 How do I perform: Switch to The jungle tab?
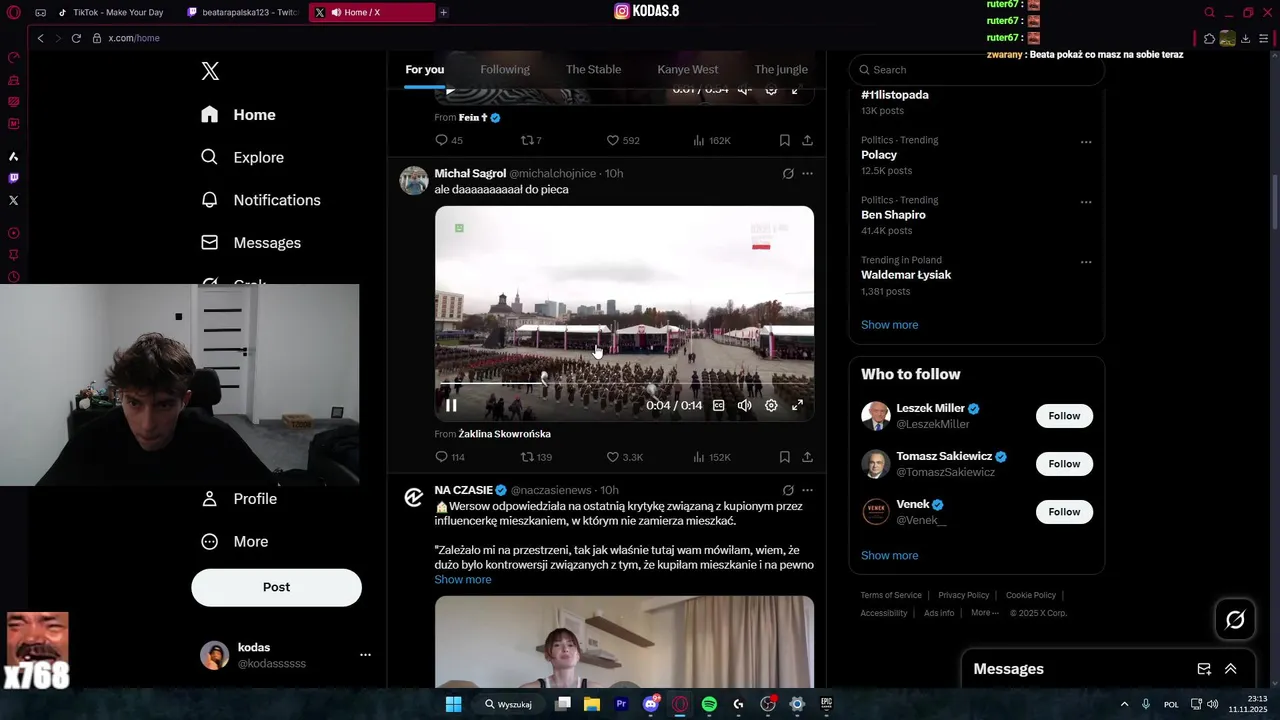pyautogui.click(x=781, y=69)
